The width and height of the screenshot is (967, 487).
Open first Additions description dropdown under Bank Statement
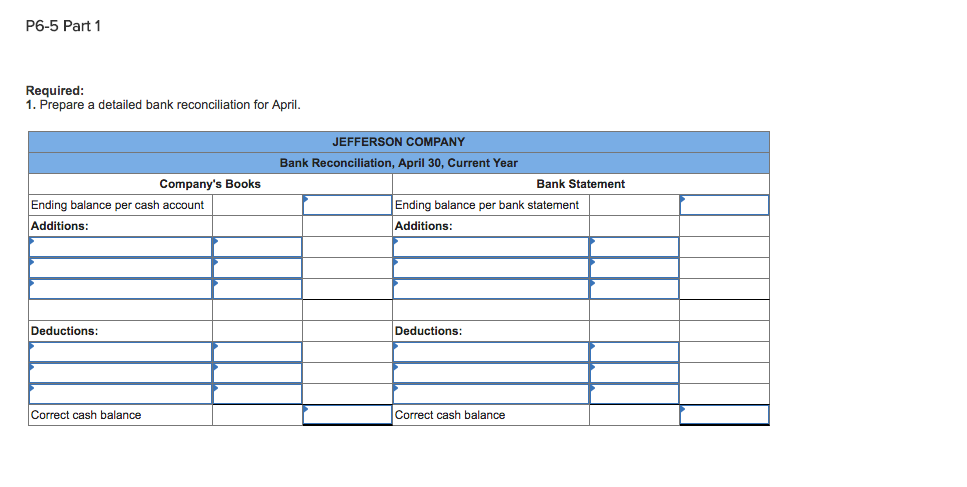491,247
